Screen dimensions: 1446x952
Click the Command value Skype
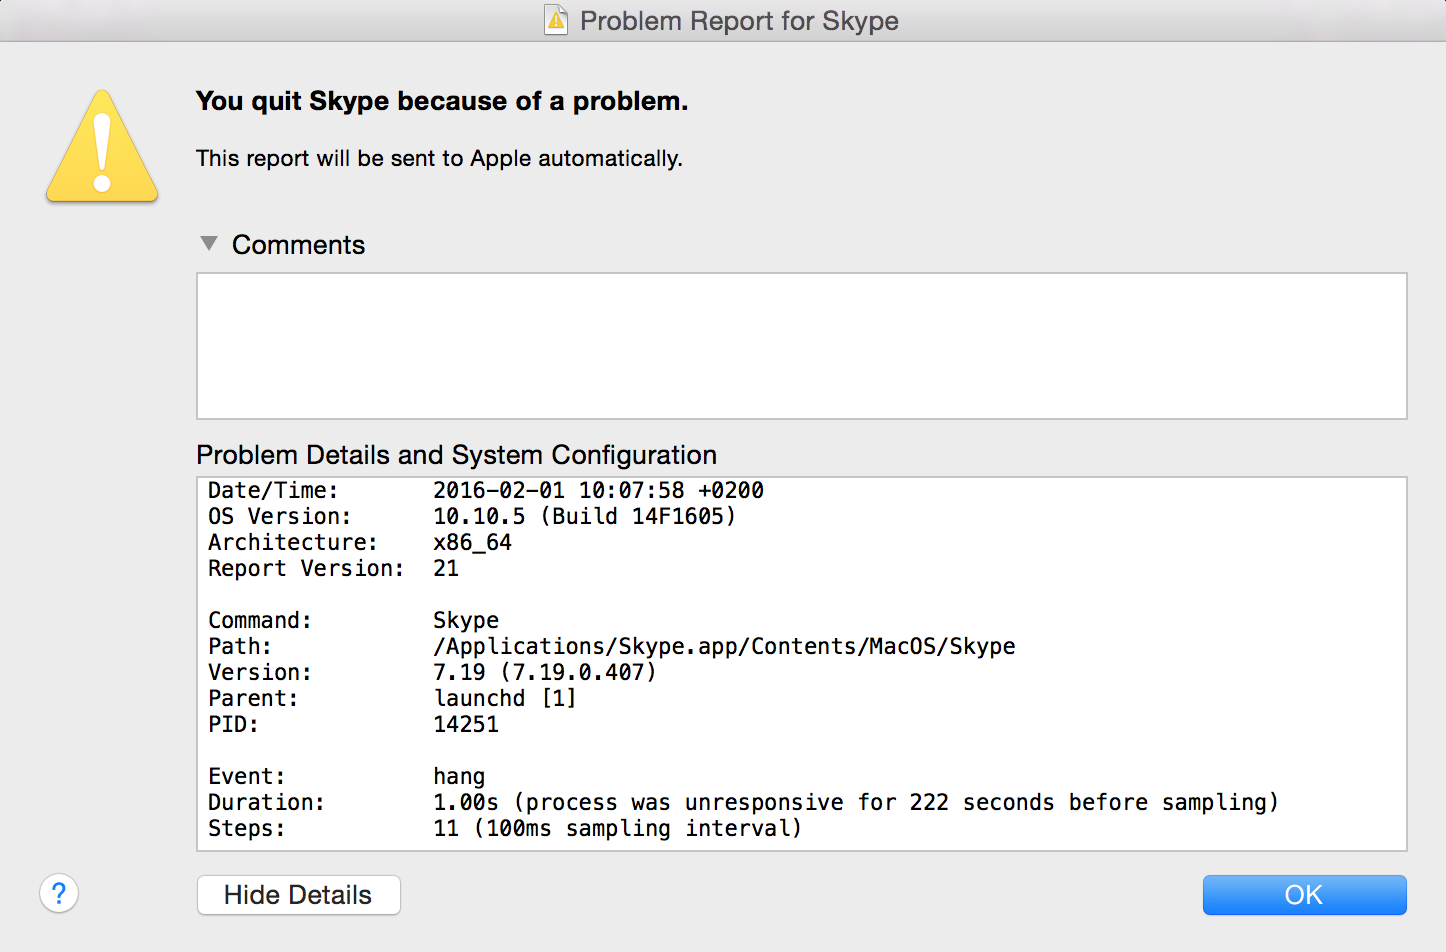[x=466, y=620]
